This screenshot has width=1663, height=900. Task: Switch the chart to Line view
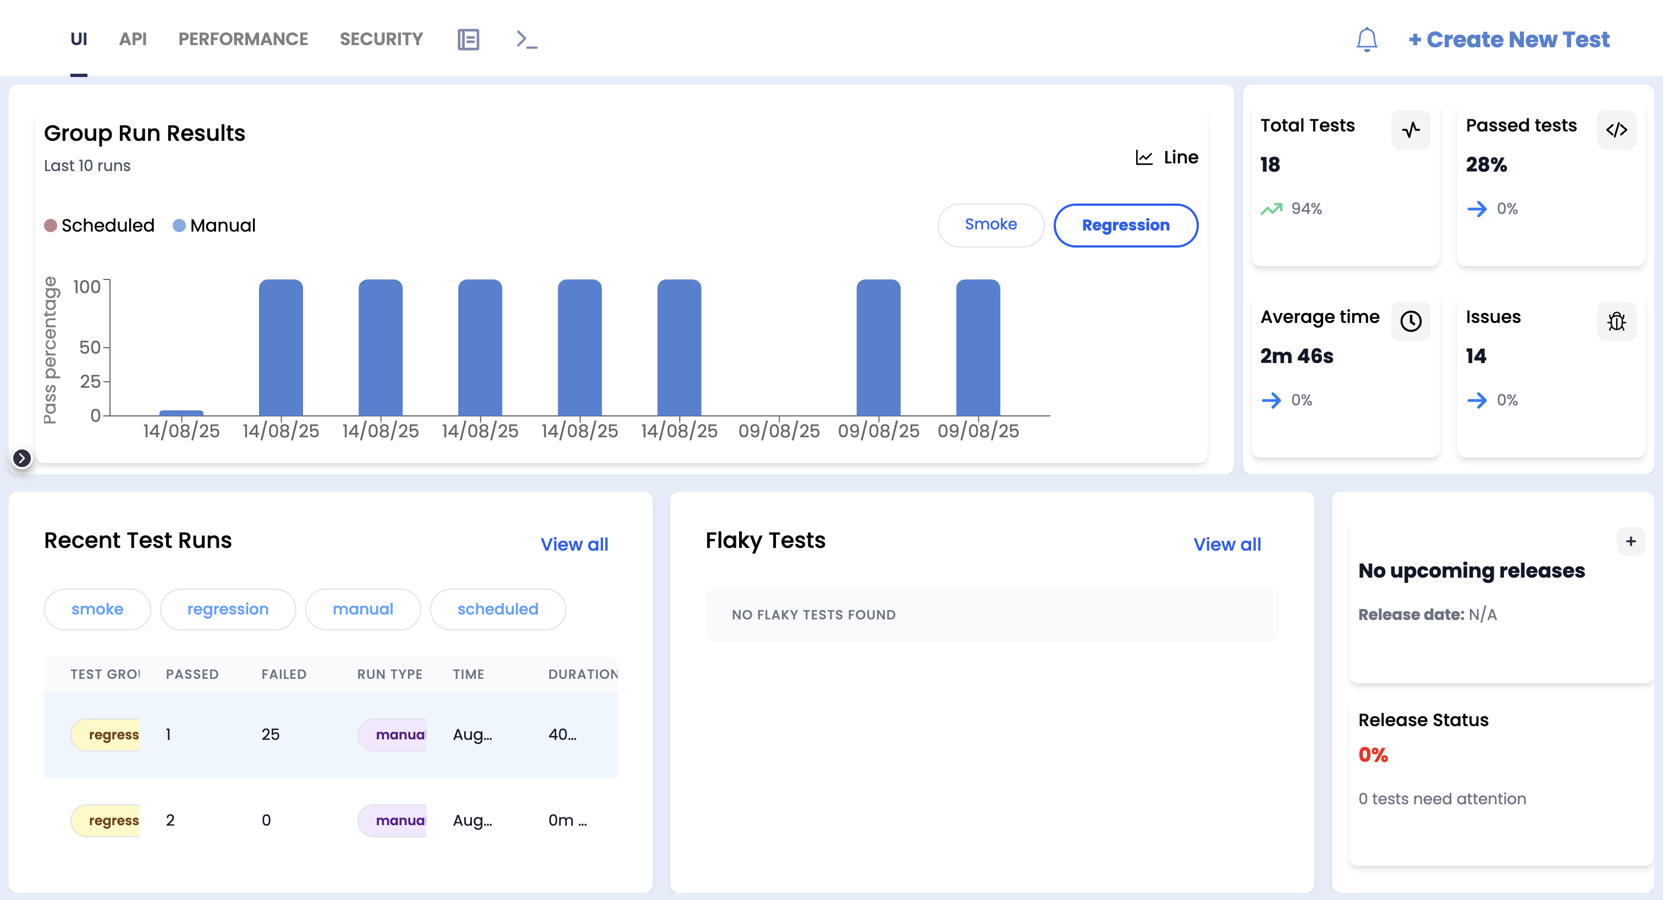coord(1167,157)
